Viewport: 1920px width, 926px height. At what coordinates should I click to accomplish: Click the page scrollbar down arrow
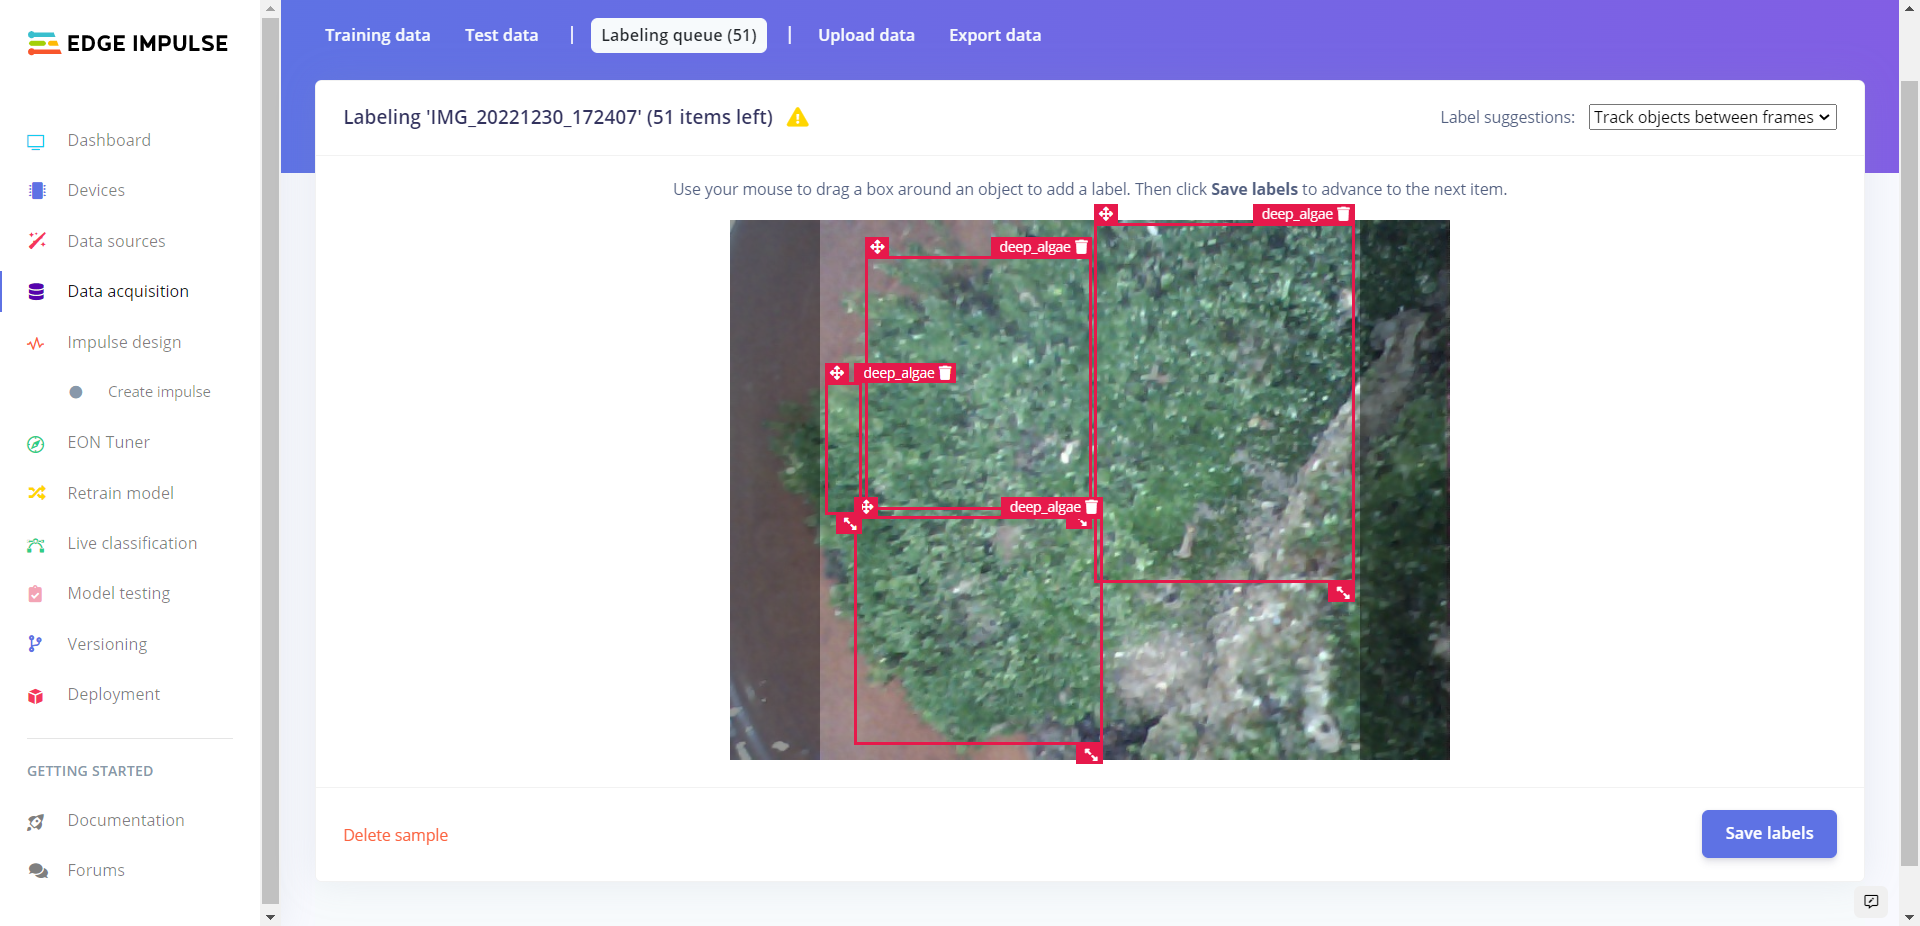pyautogui.click(x=1909, y=917)
